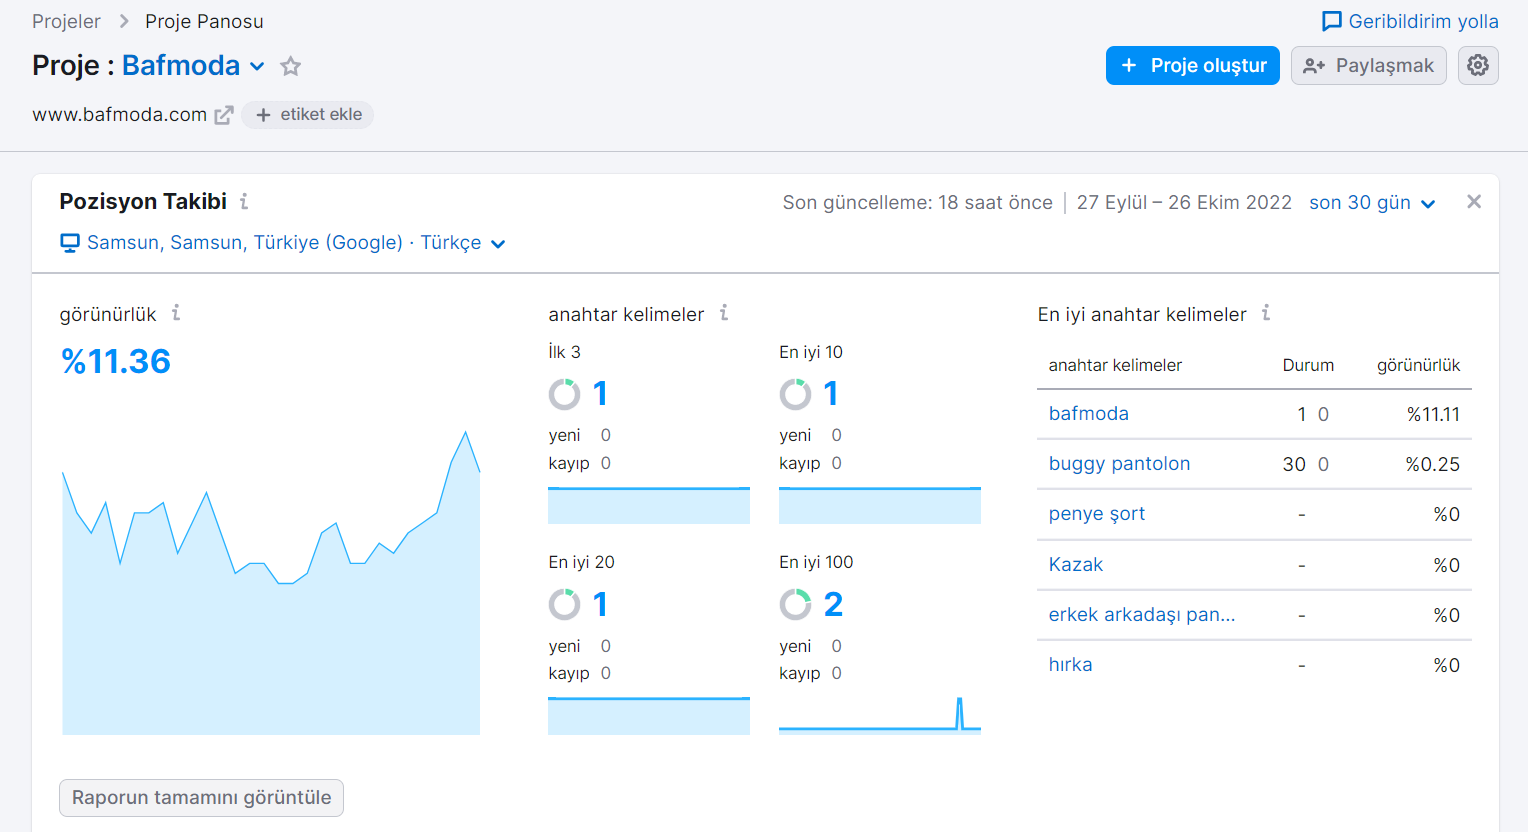Image resolution: width=1528 pixels, height=832 pixels.
Task: Expand the Bafmoda project dropdown
Action: (x=257, y=66)
